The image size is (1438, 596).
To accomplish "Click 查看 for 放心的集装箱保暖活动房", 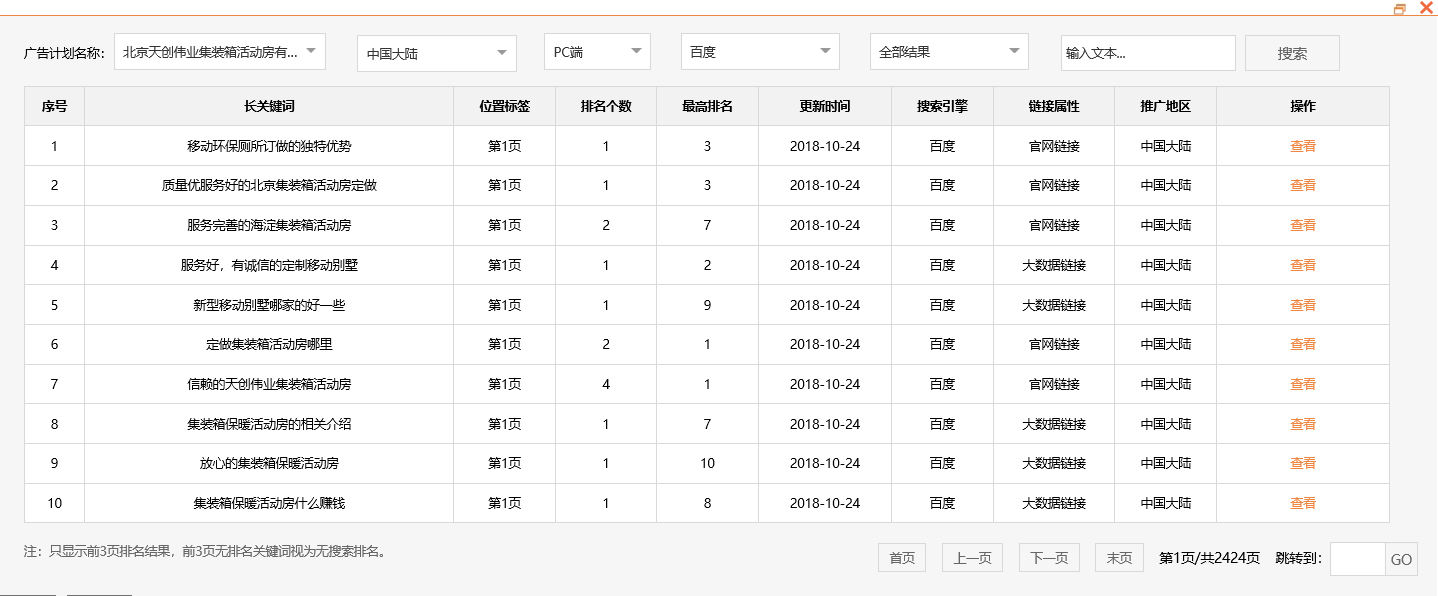I will tap(1303, 463).
